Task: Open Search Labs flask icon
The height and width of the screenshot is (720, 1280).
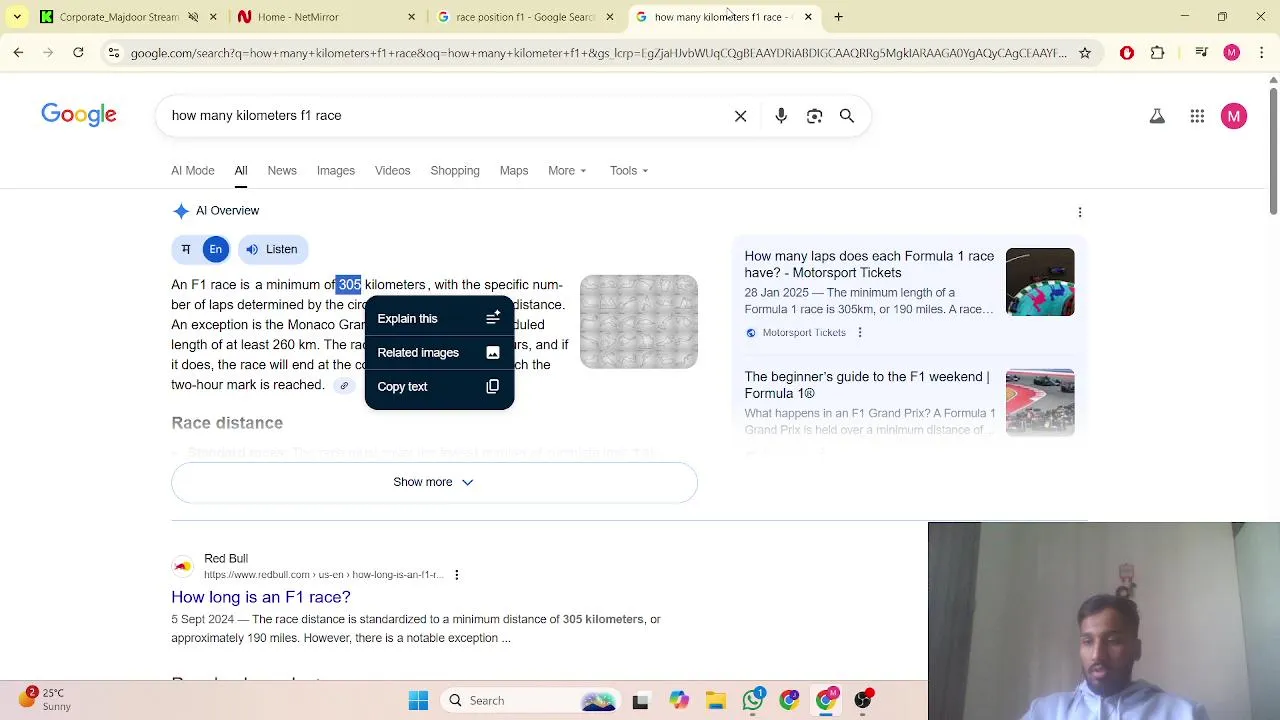Action: 1157,116
